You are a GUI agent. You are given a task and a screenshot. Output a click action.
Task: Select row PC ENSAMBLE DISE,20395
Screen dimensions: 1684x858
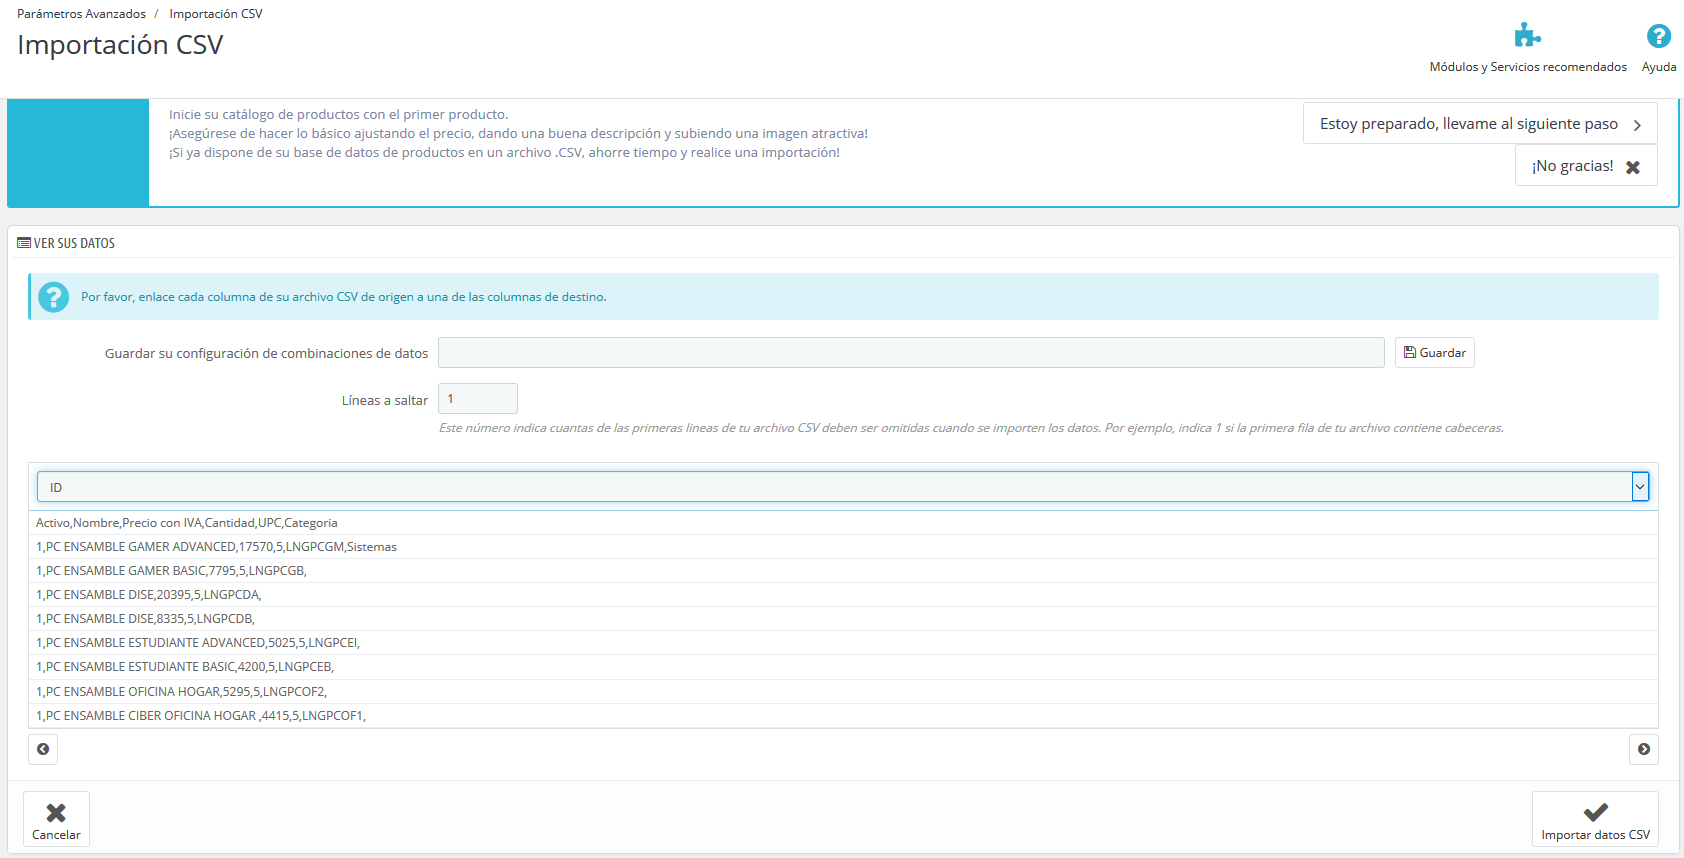pyautogui.click(x=843, y=595)
